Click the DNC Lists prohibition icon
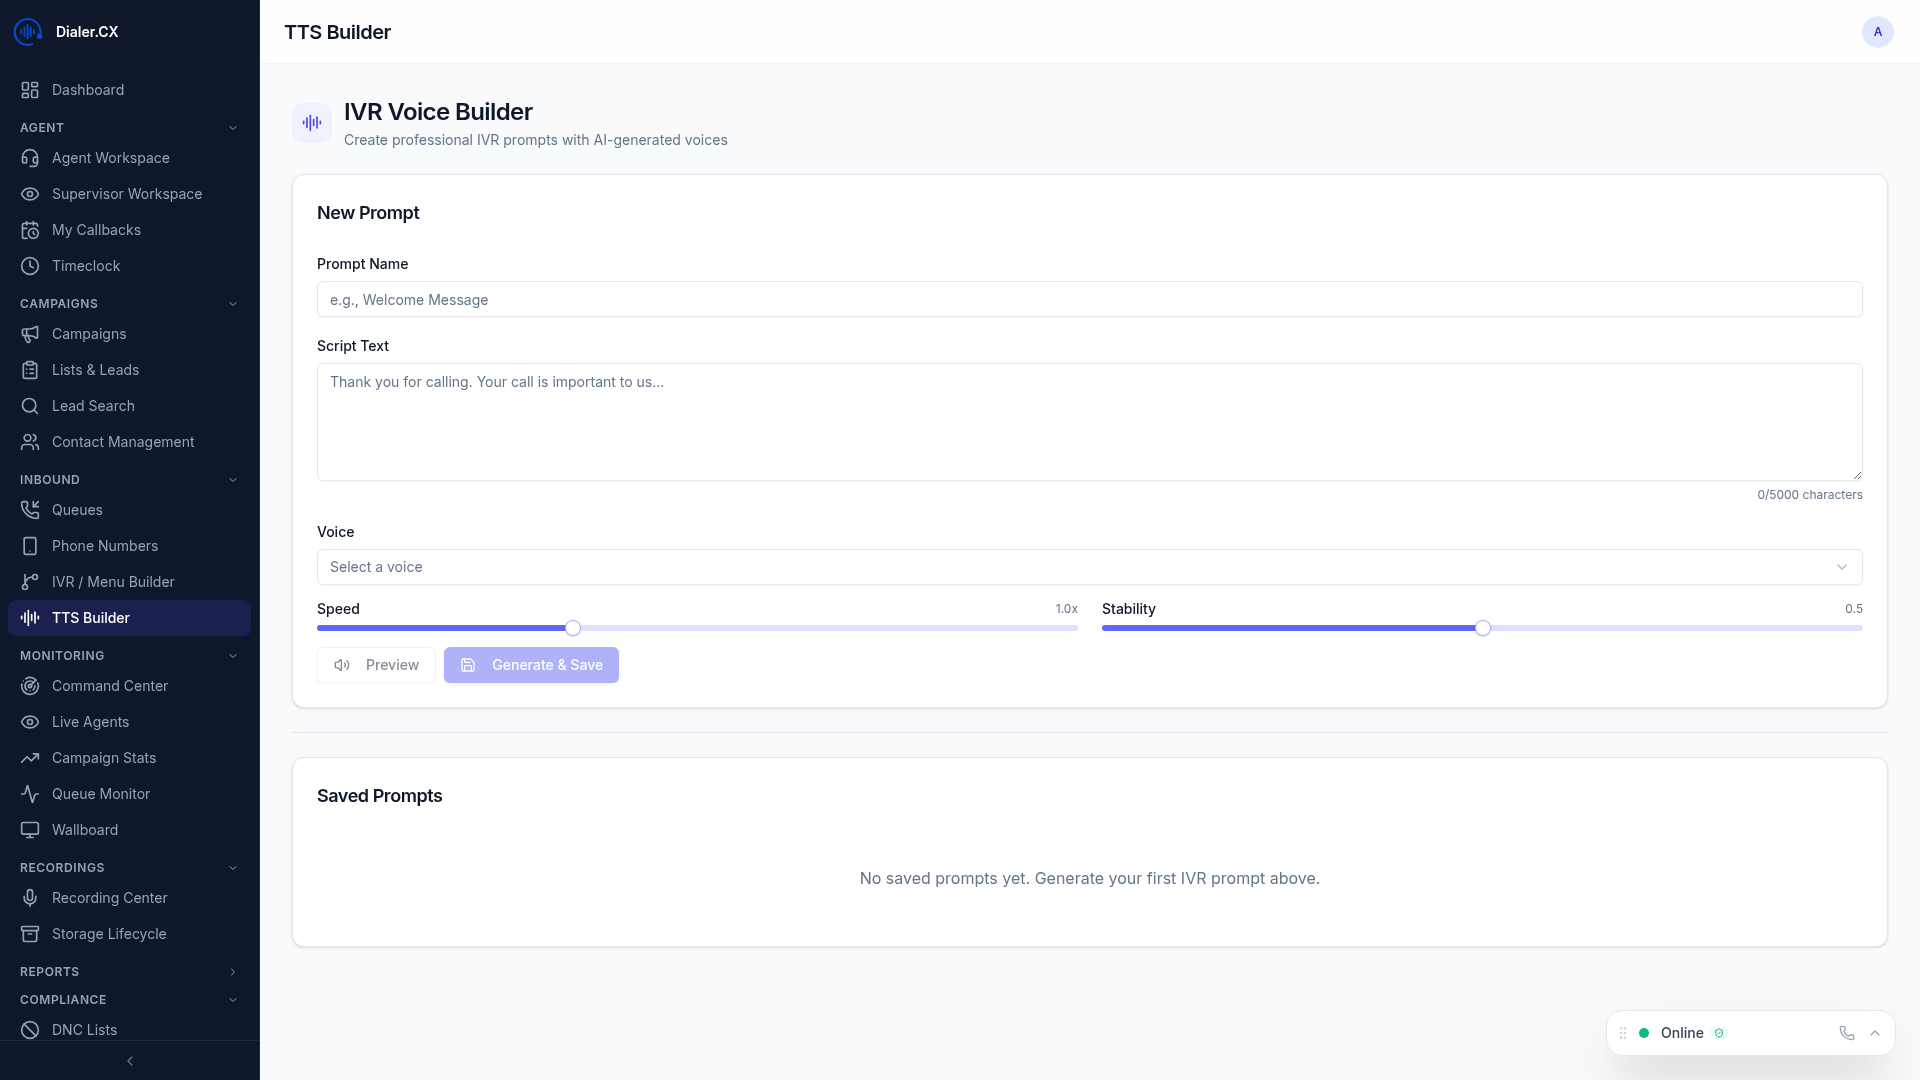Image resolution: width=1920 pixels, height=1080 pixels. [x=30, y=1029]
